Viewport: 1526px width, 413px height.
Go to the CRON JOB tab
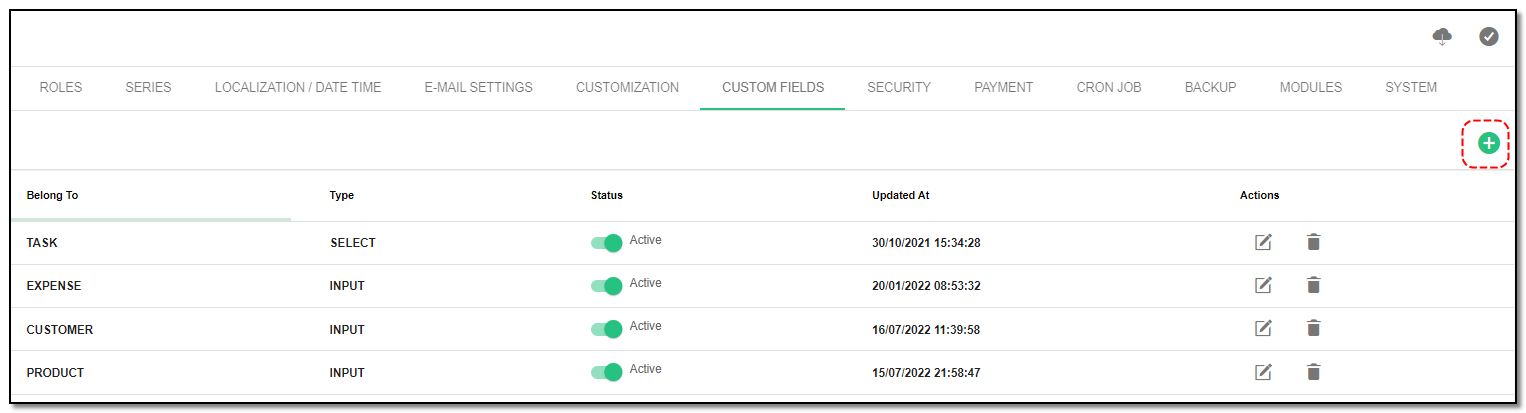[x=1109, y=87]
